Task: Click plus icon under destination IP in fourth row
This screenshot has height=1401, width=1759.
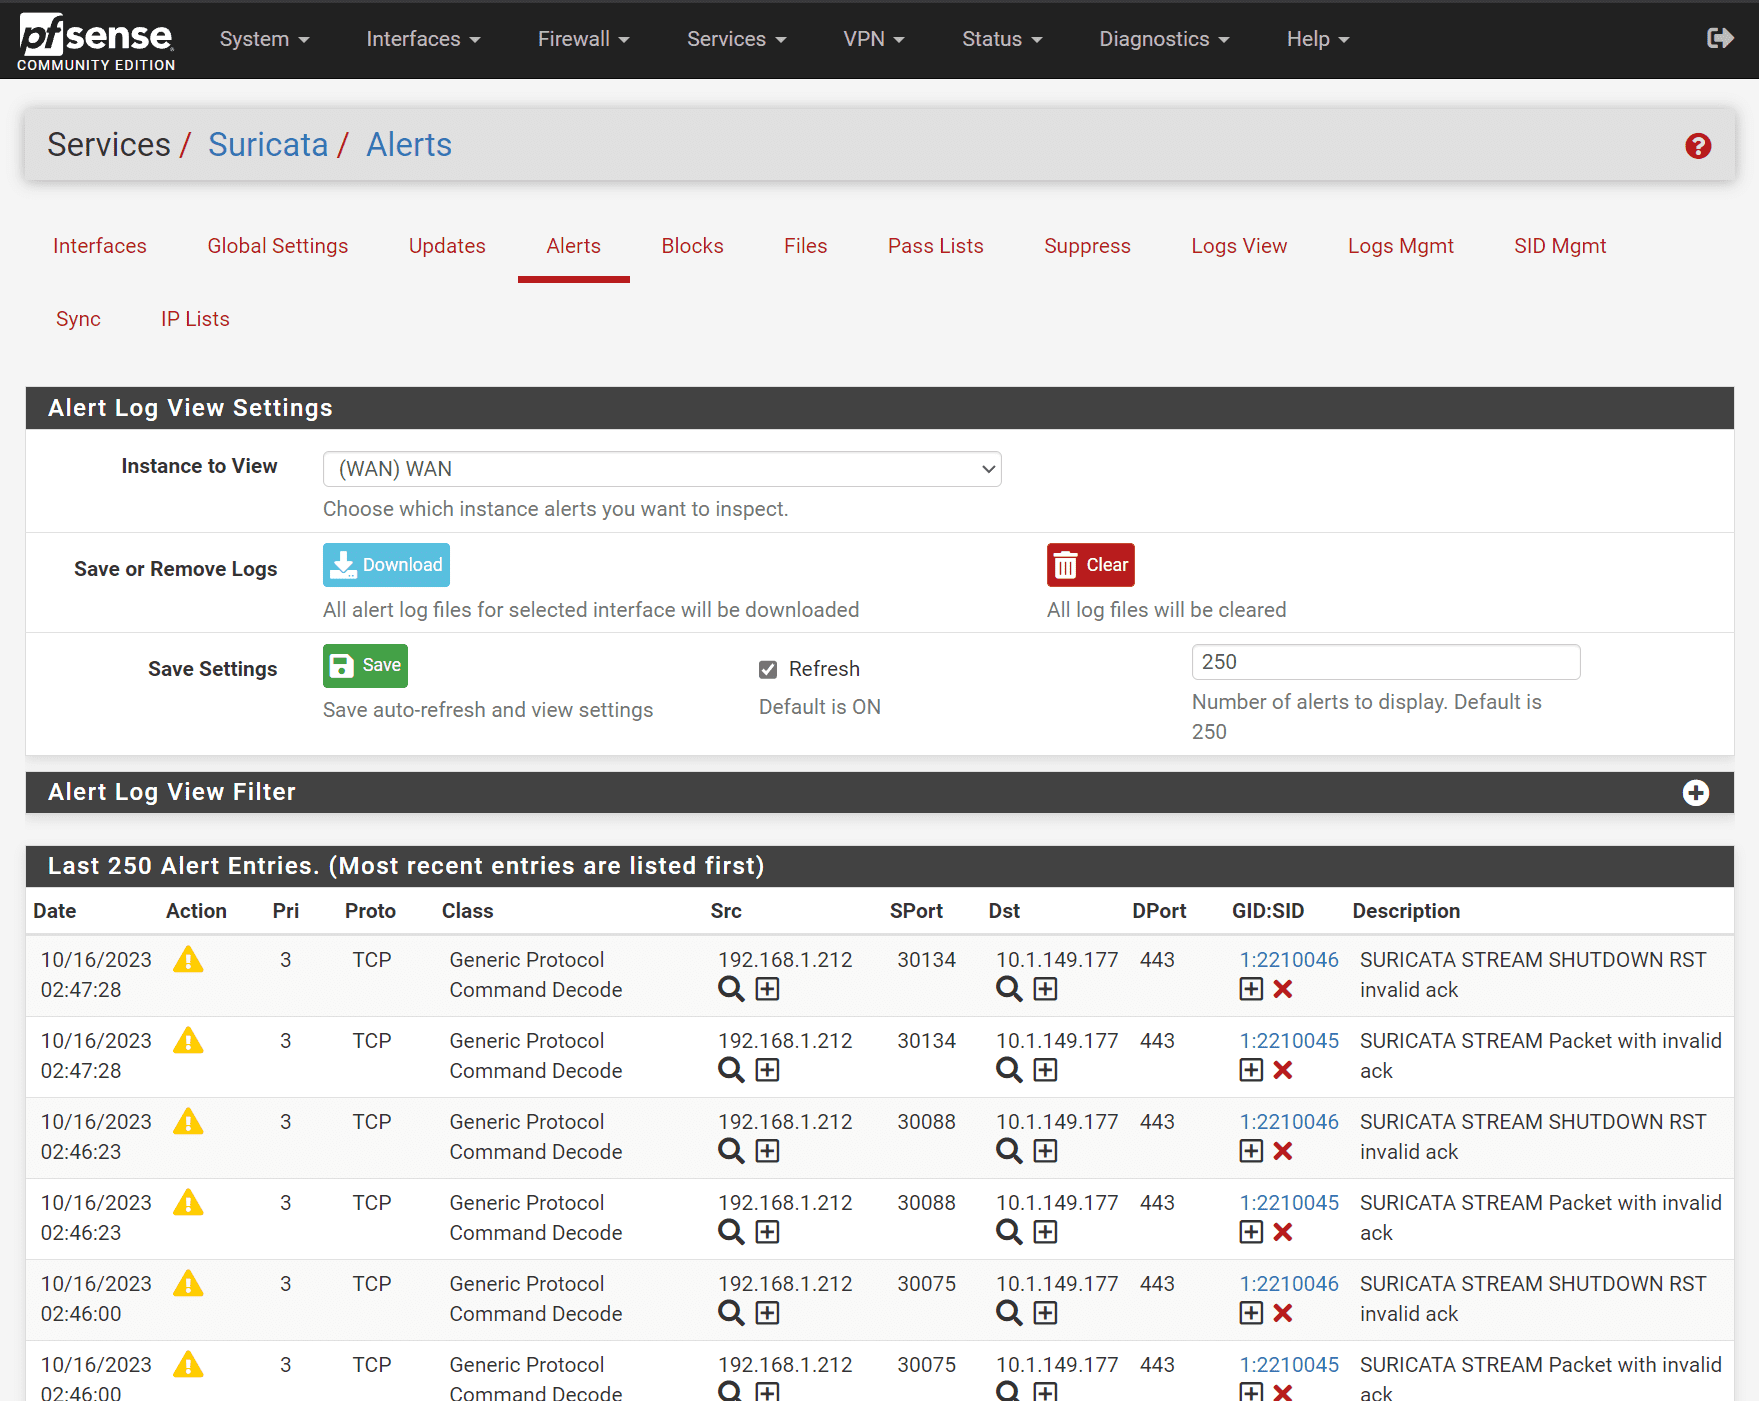Action: pyautogui.click(x=1045, y=1232)
